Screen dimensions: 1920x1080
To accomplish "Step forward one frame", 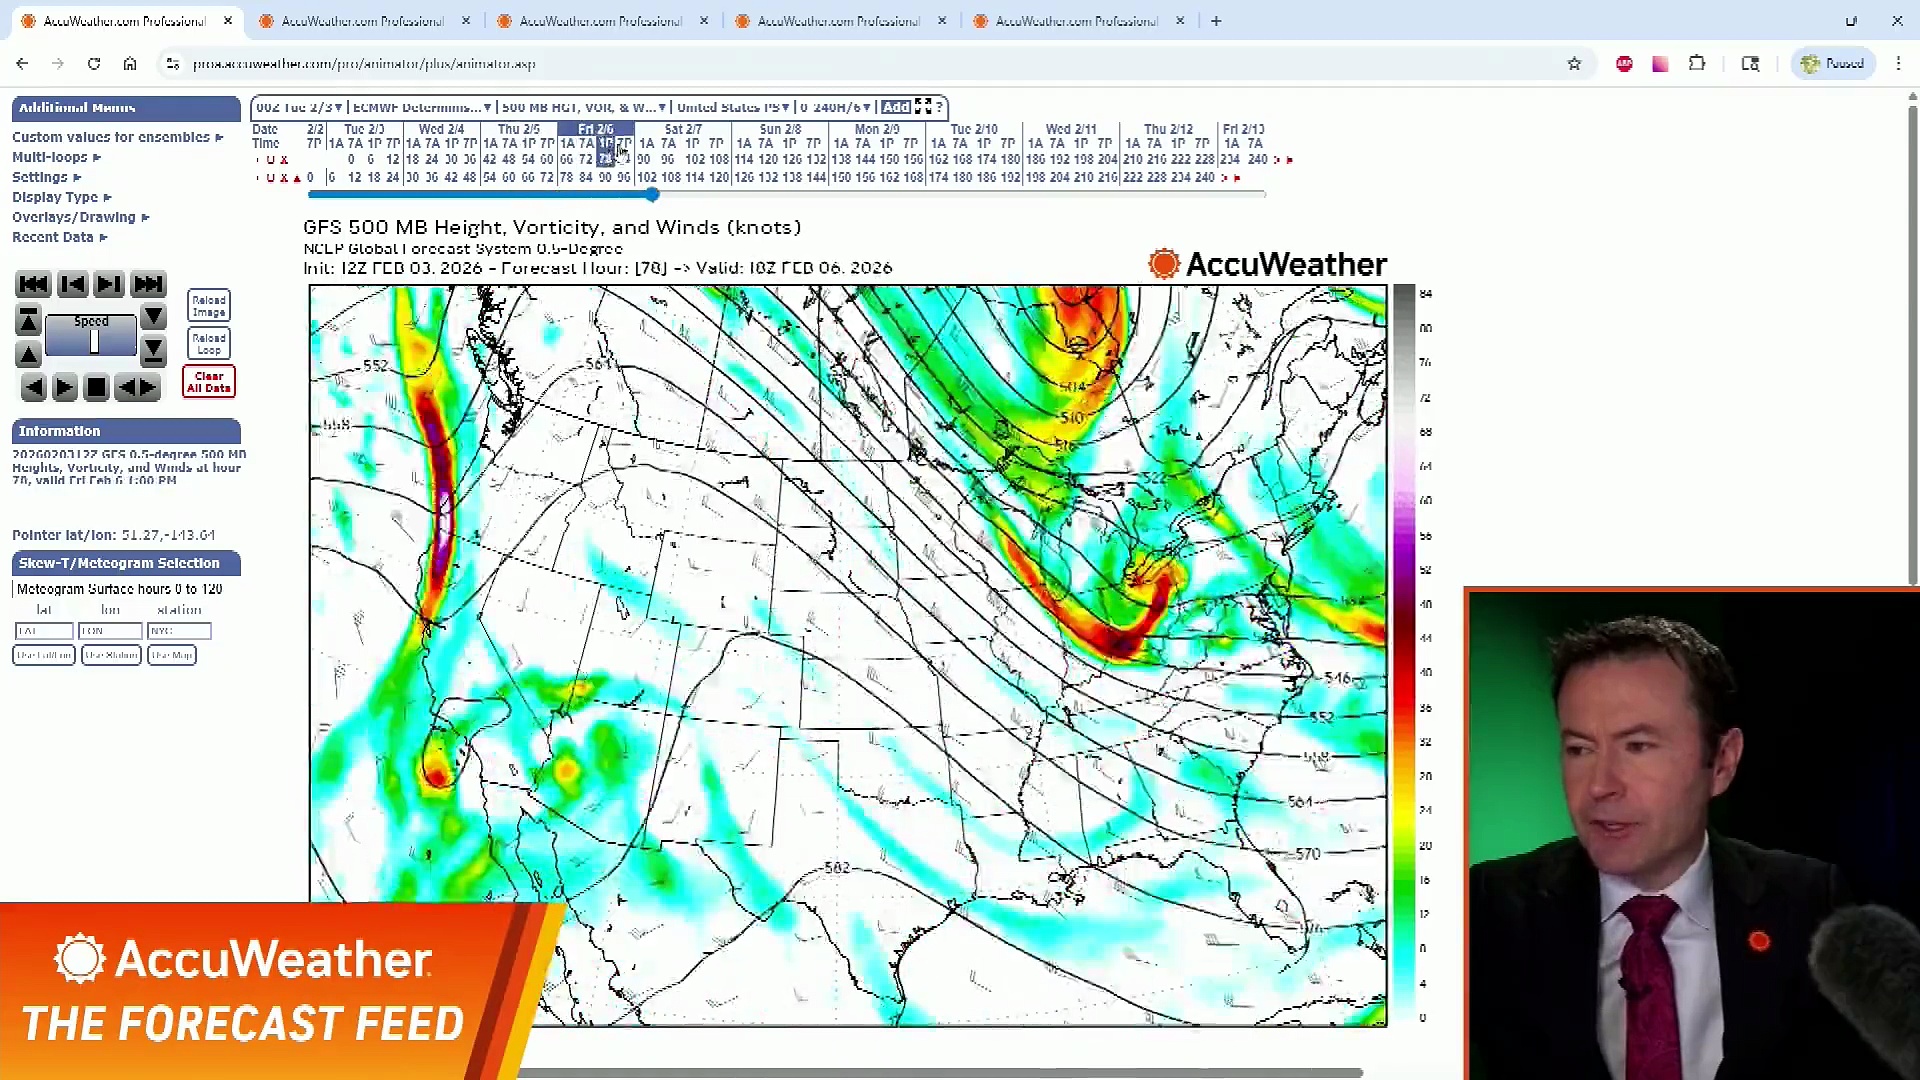I will point(109,285).
